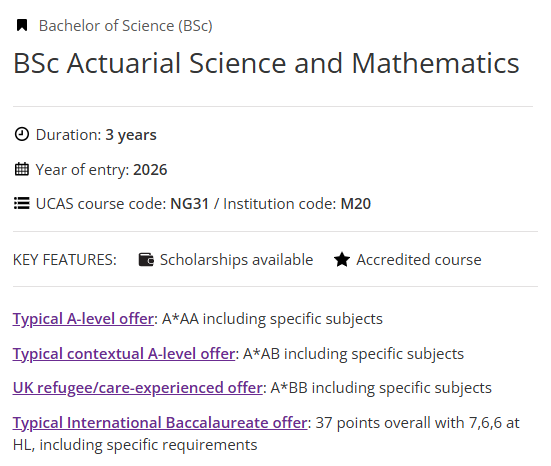Screen dimensions: 551x466
Task: Open the Typical contextual A-level offer link
Action: pos(124,354)
